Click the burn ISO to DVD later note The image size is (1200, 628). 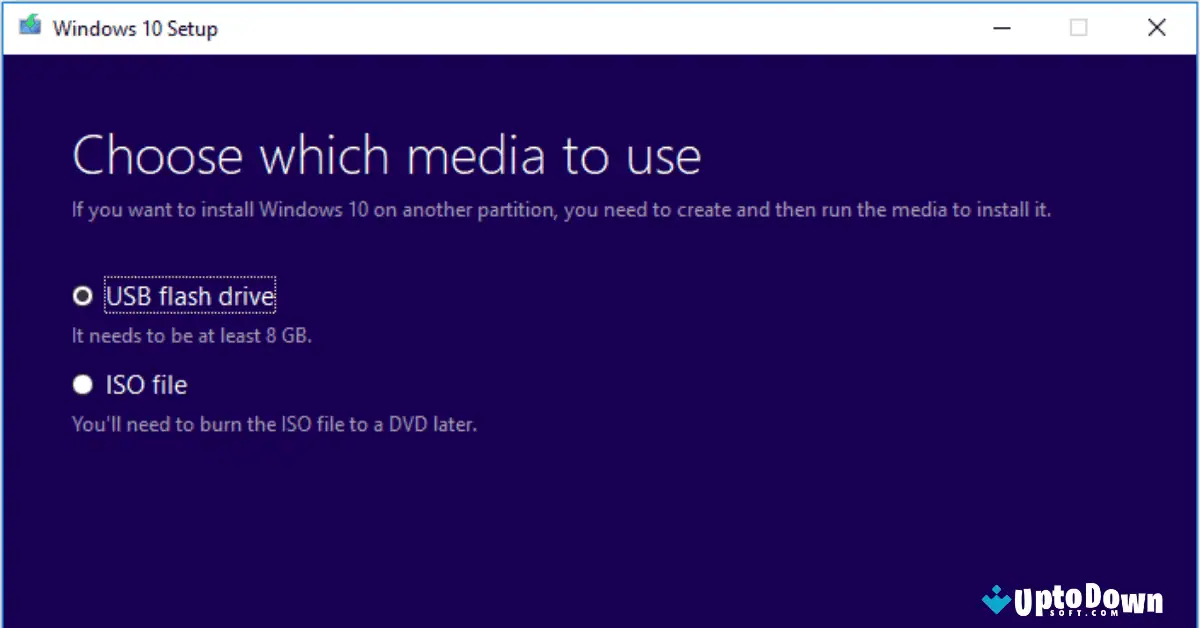point(273,423)
